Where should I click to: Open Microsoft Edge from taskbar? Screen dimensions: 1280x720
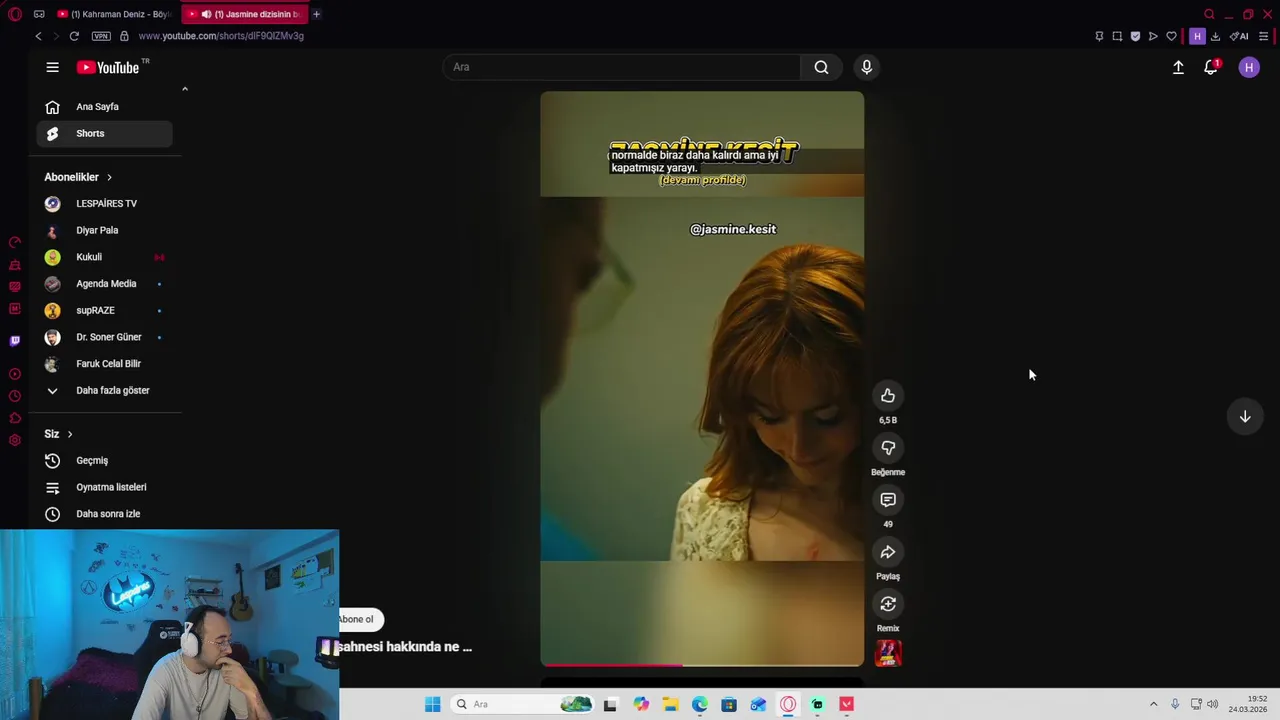(700, 704)
